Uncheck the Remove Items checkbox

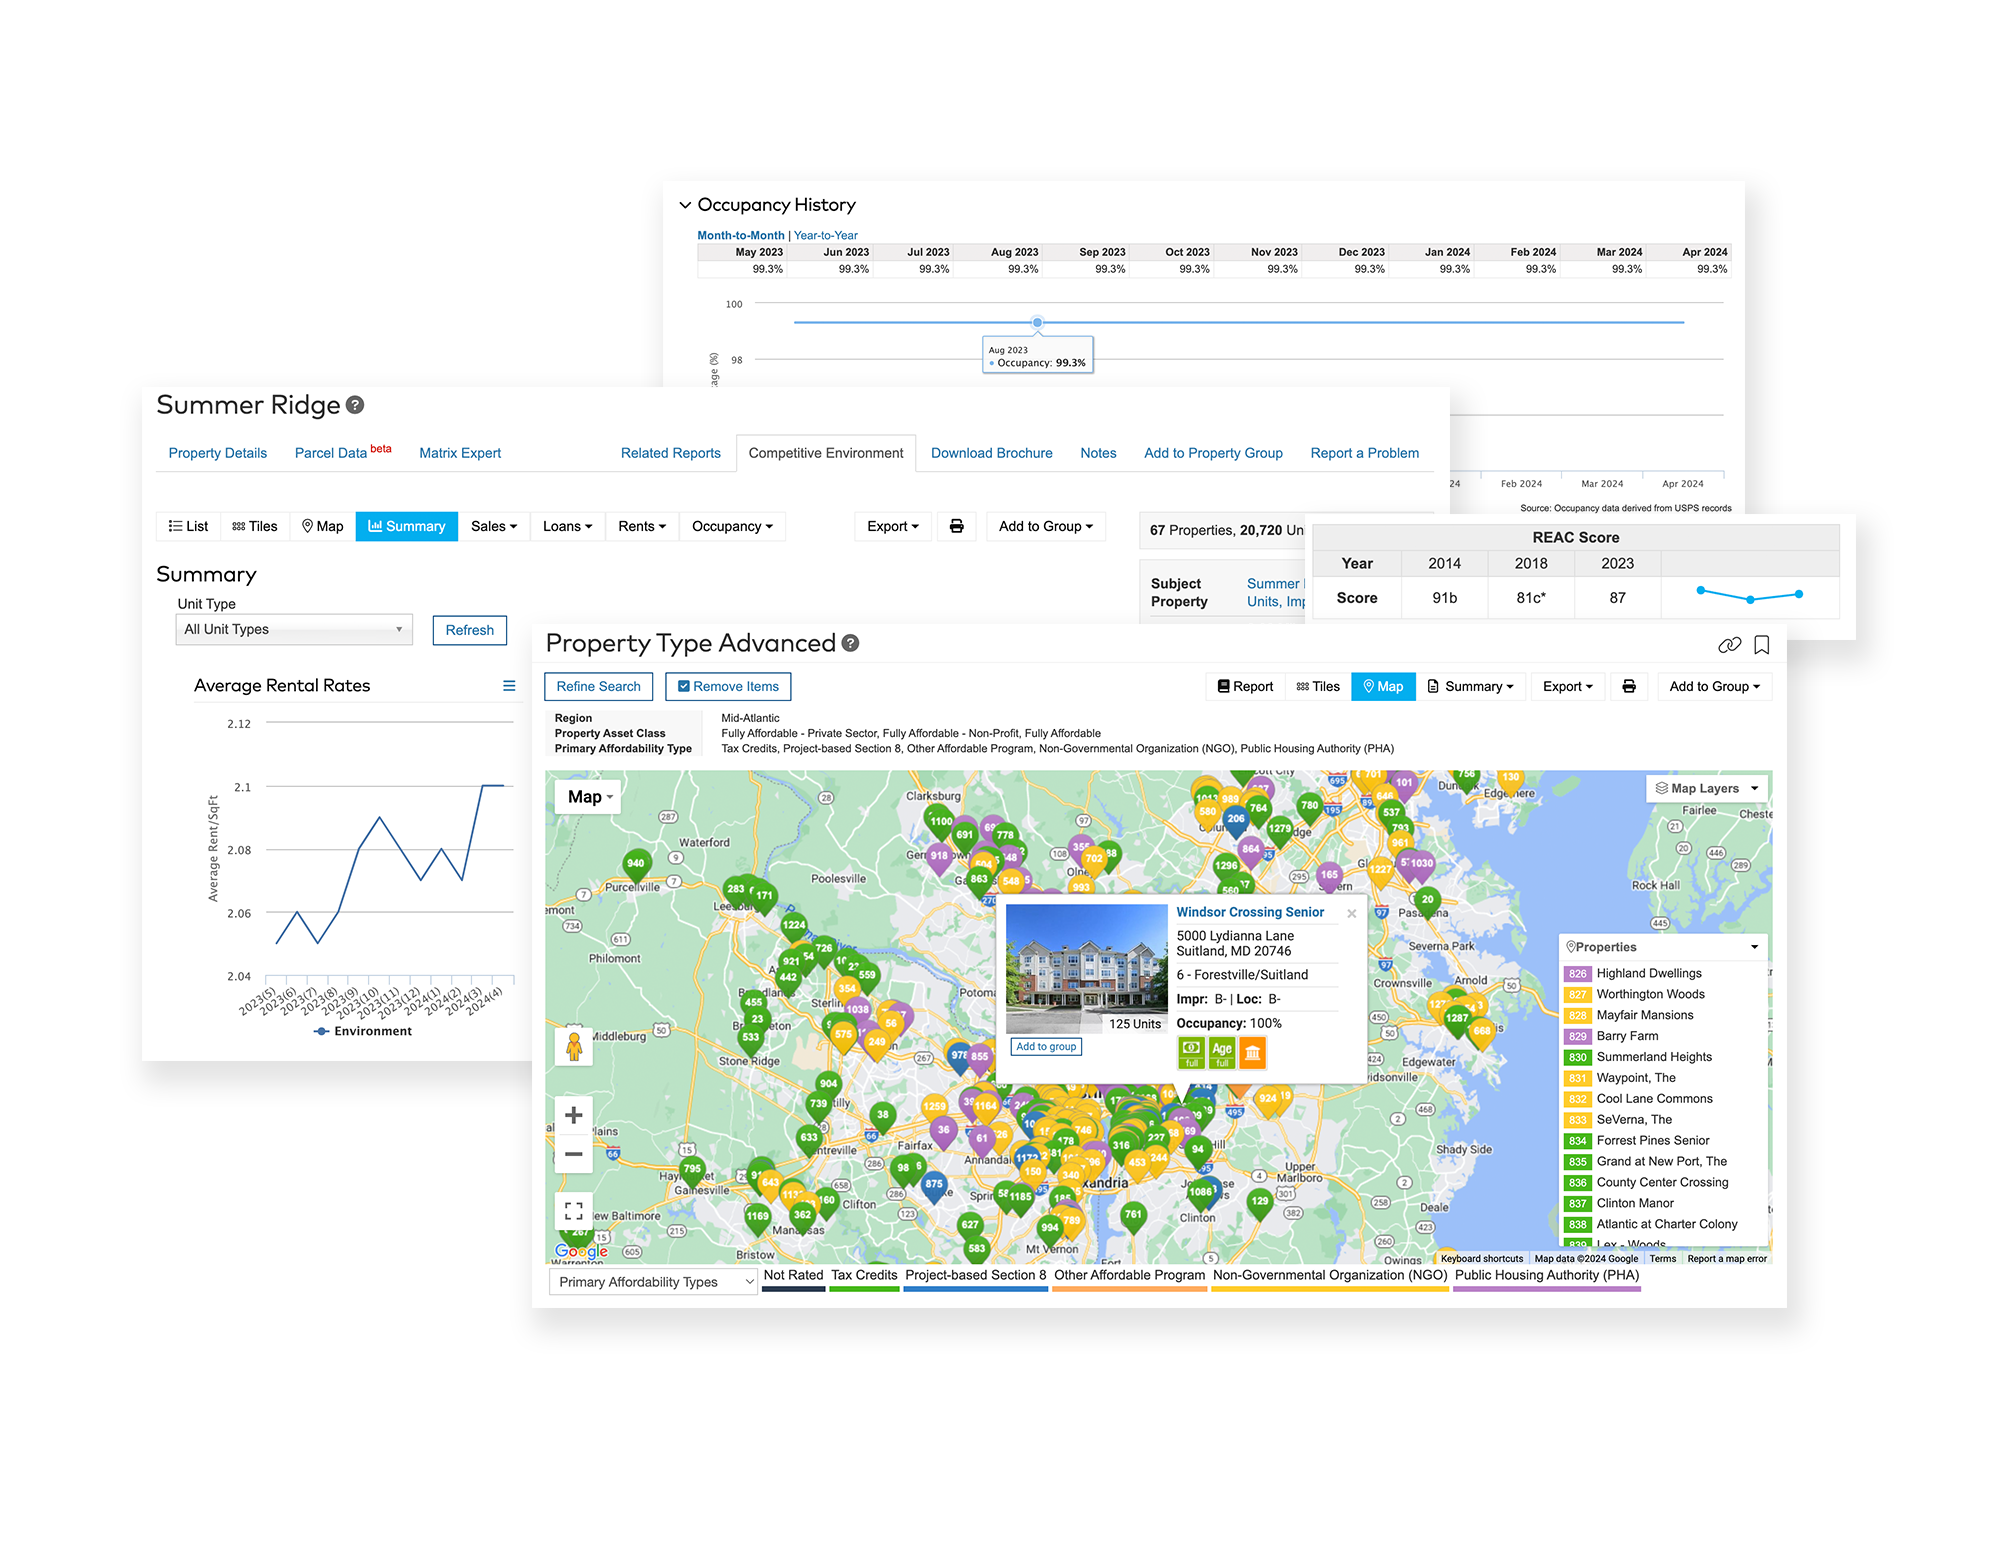pos(686,686)
